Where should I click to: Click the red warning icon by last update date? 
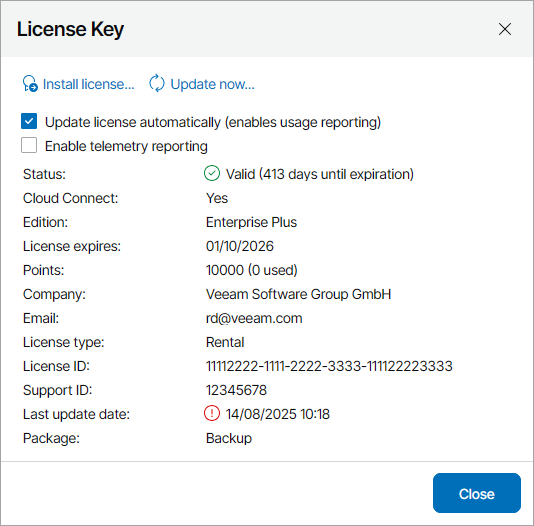pos(212,413)
